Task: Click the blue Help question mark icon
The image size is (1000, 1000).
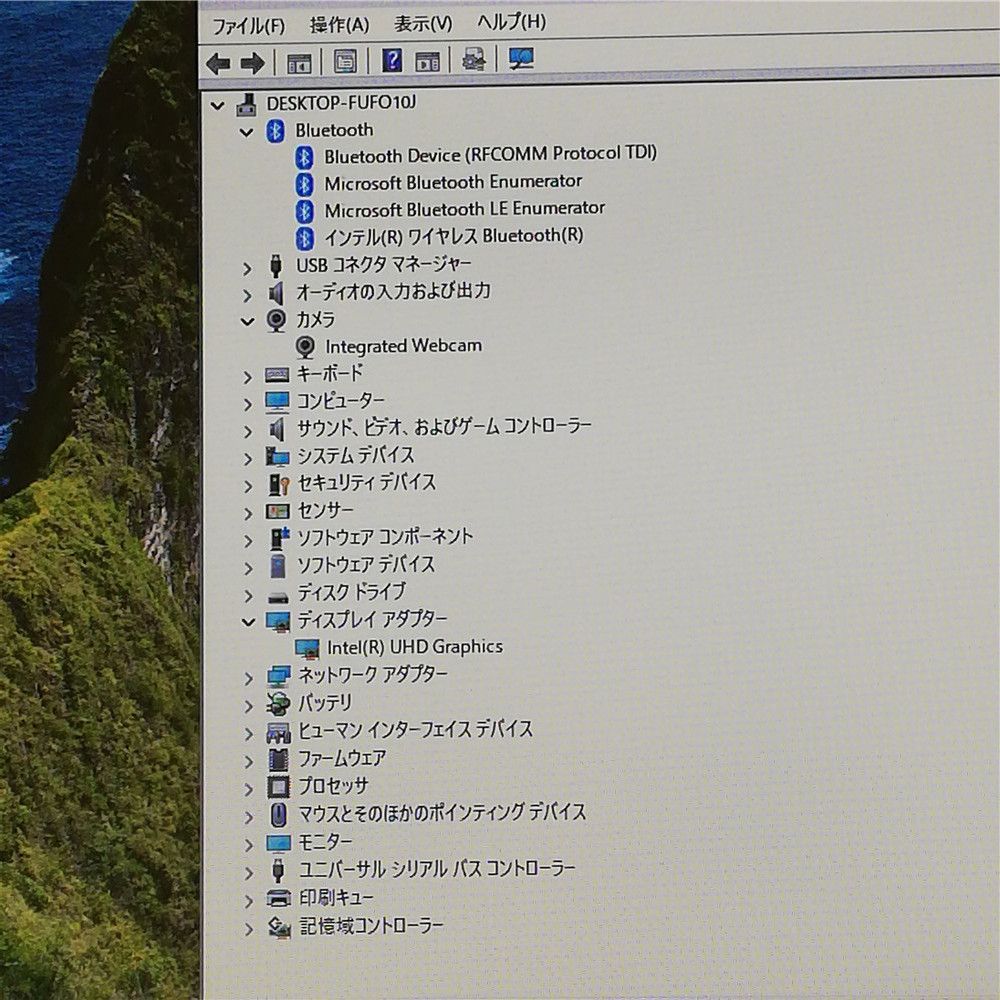Action: click(392, 61)
